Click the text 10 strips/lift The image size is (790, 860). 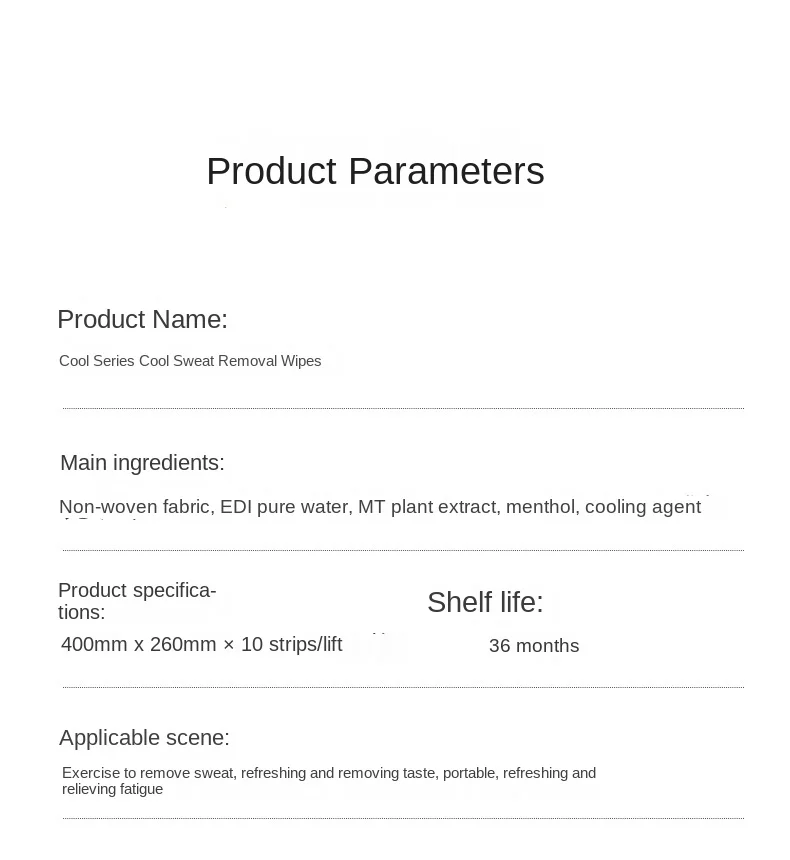pyautogui.click(x=291, y=644)
